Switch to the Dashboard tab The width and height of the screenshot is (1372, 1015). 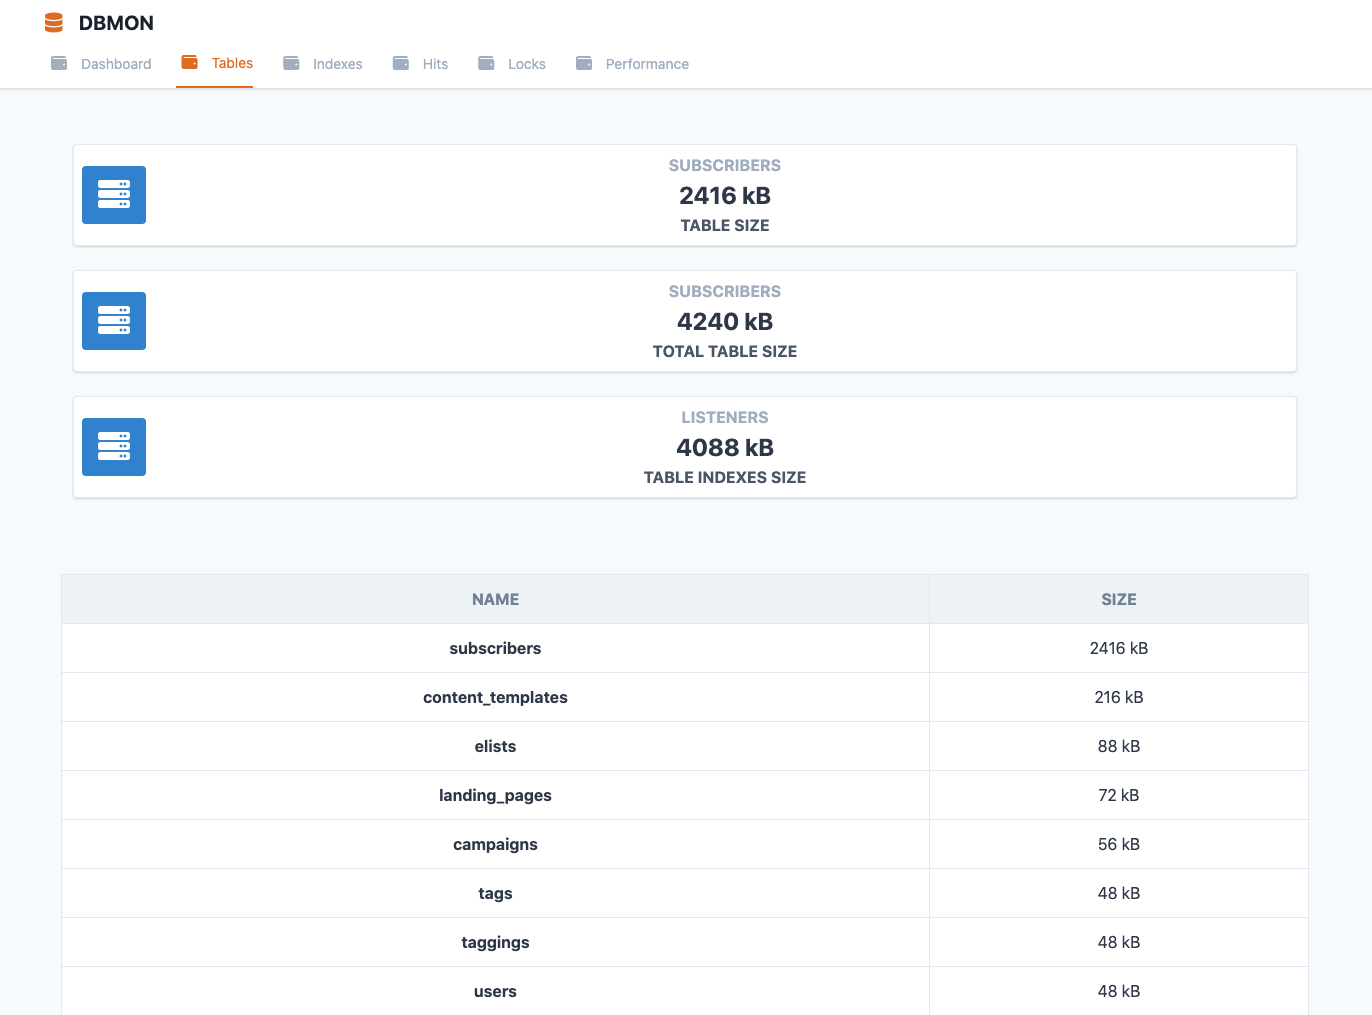pos(115,63)
